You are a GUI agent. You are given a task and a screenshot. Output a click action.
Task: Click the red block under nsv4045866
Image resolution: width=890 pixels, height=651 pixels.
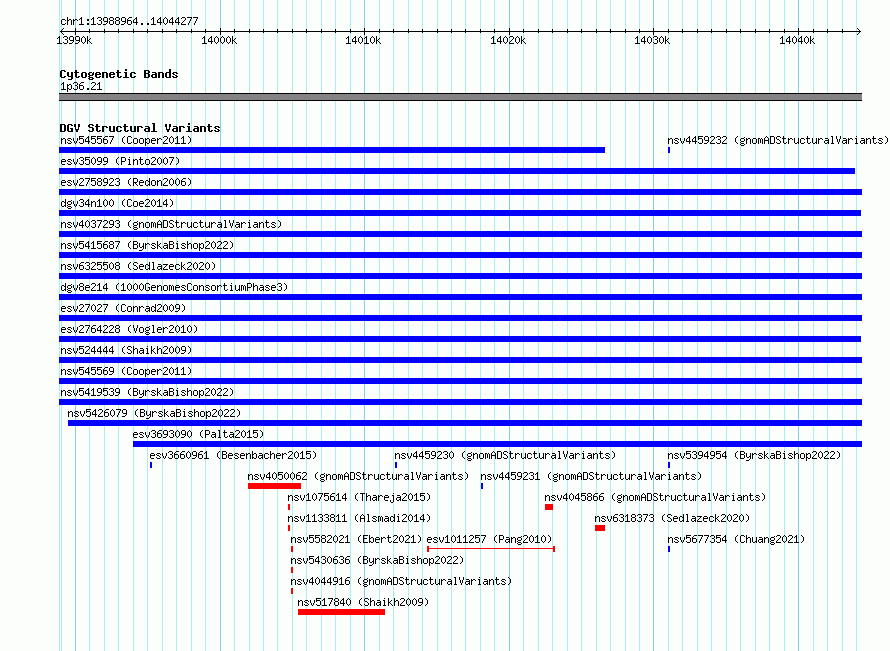(549, 507)
